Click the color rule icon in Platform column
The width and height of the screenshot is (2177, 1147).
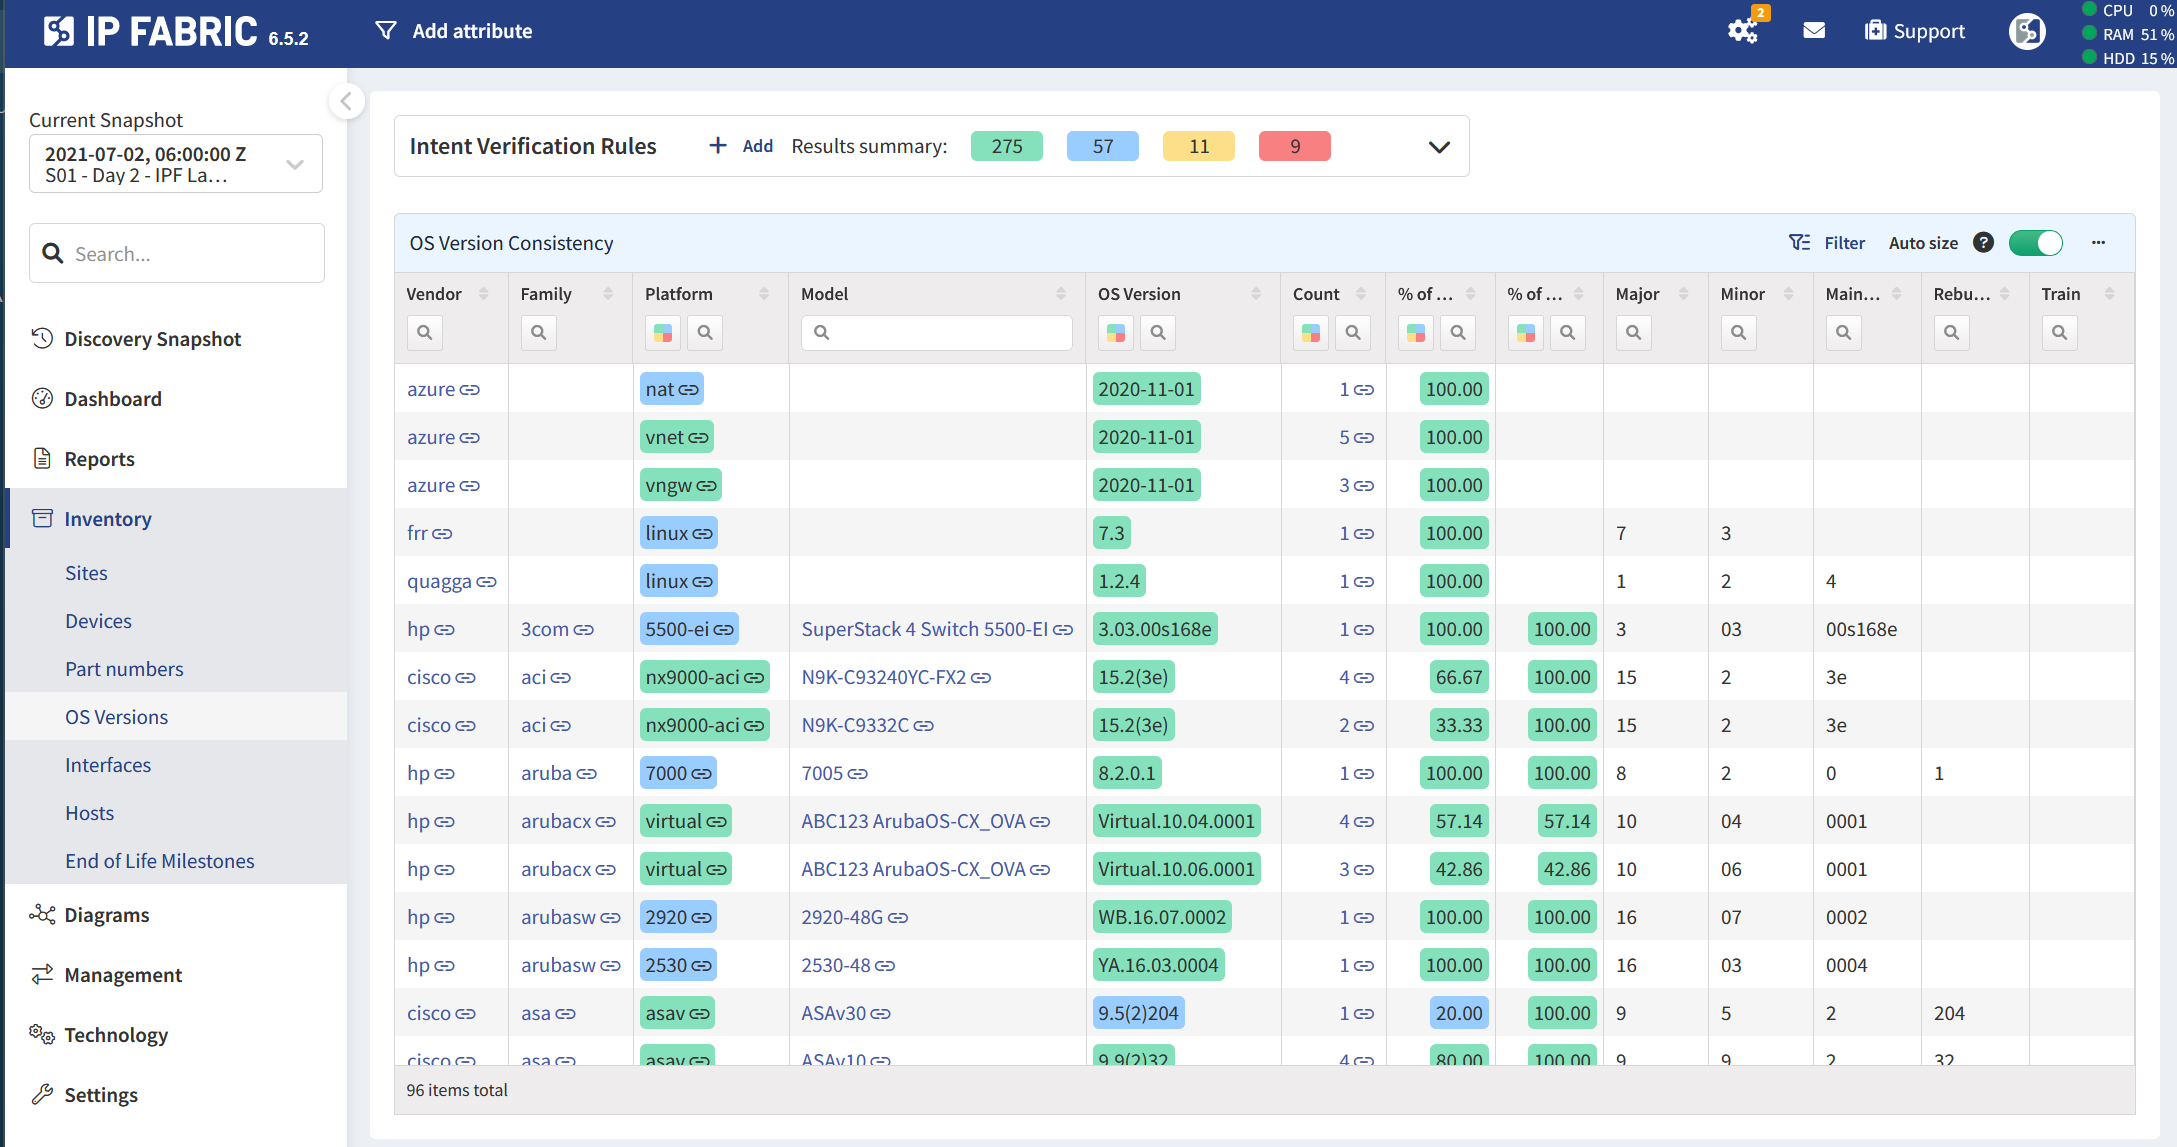tap(662, 333)
